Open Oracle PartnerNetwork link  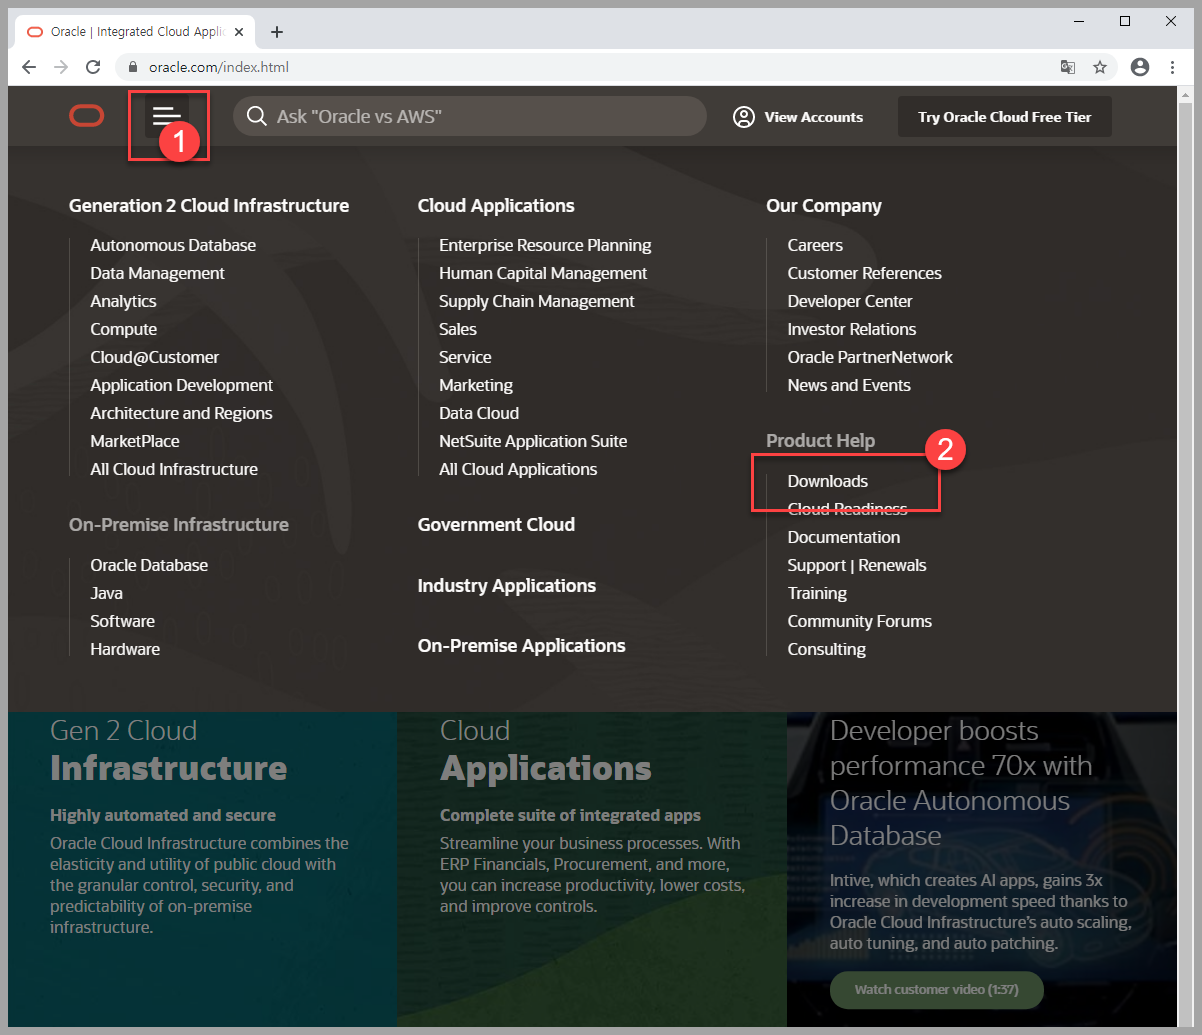point(870,357)
